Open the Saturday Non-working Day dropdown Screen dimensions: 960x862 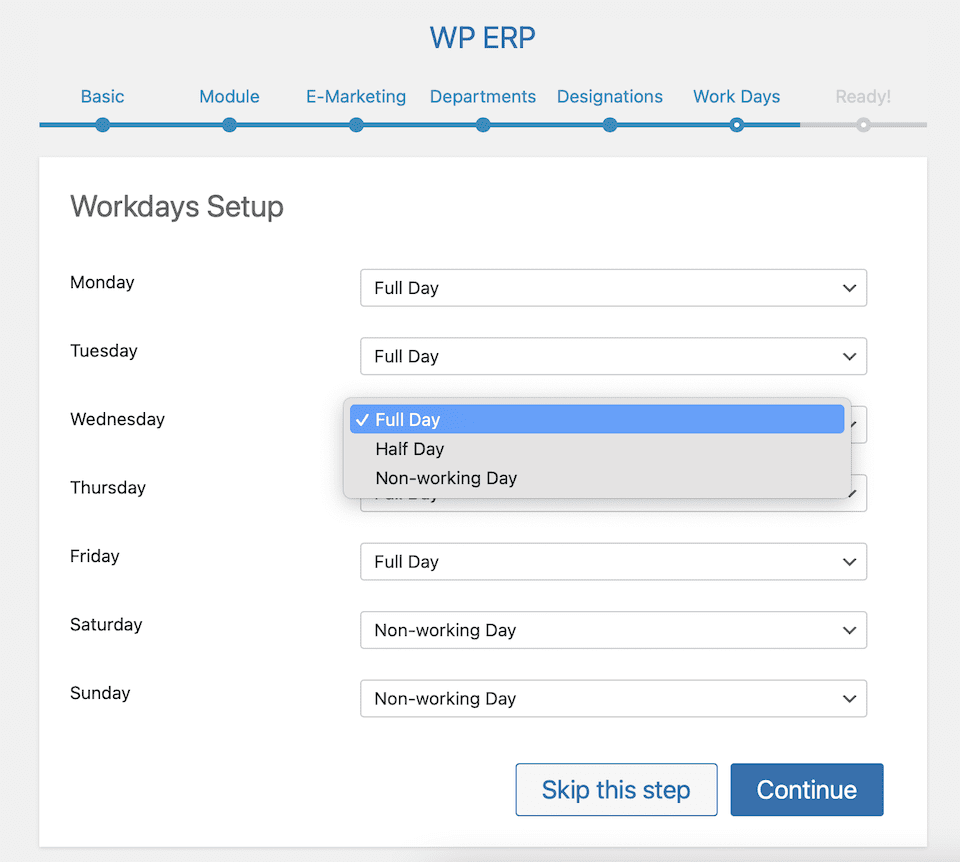coord(613,630)
